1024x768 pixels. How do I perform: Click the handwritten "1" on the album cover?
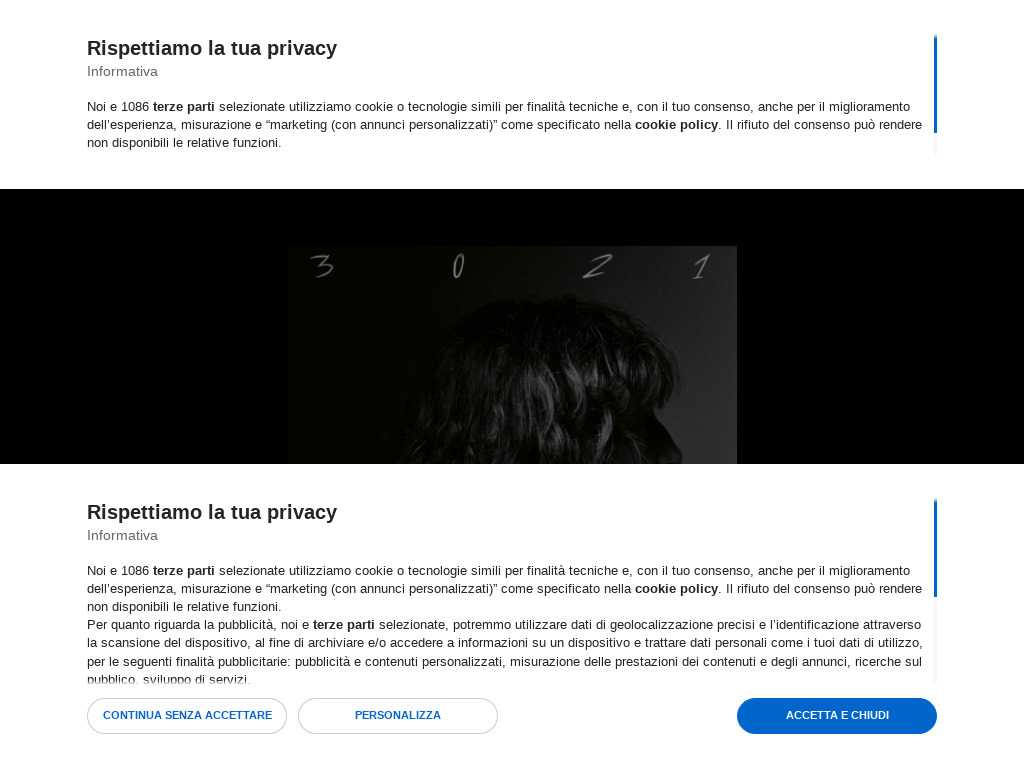click(701, 267)
